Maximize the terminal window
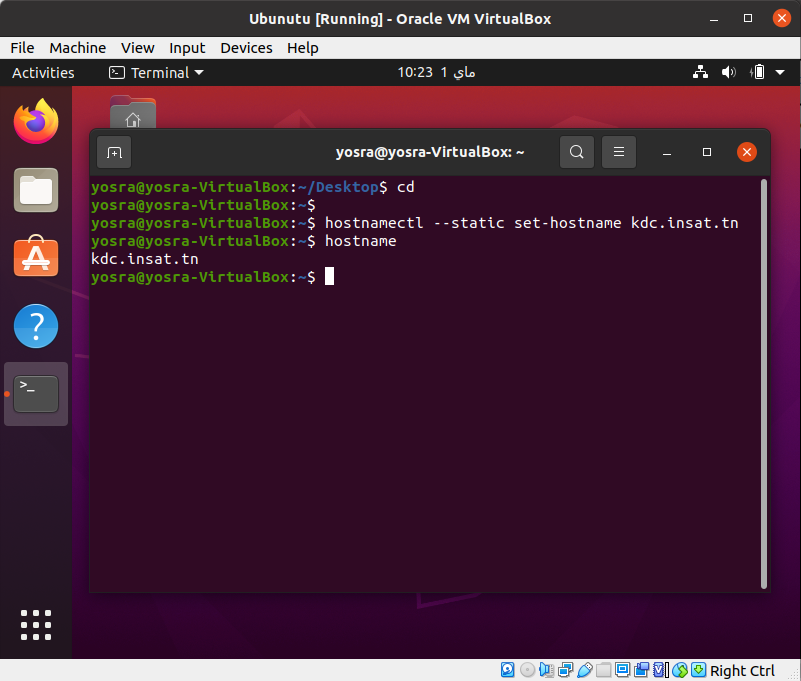 click(x=706, y=152)
